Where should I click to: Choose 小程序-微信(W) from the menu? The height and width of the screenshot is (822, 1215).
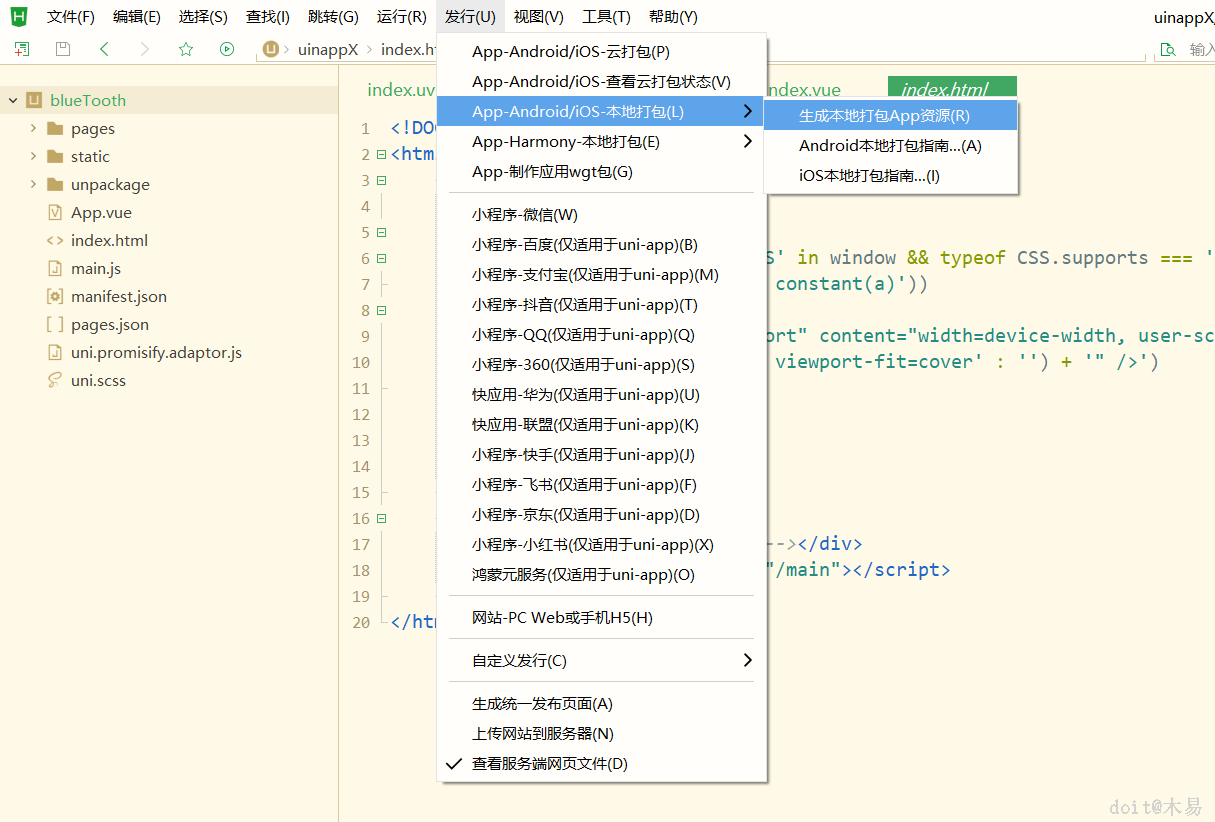pyautogui.click(x=524, y=215)
